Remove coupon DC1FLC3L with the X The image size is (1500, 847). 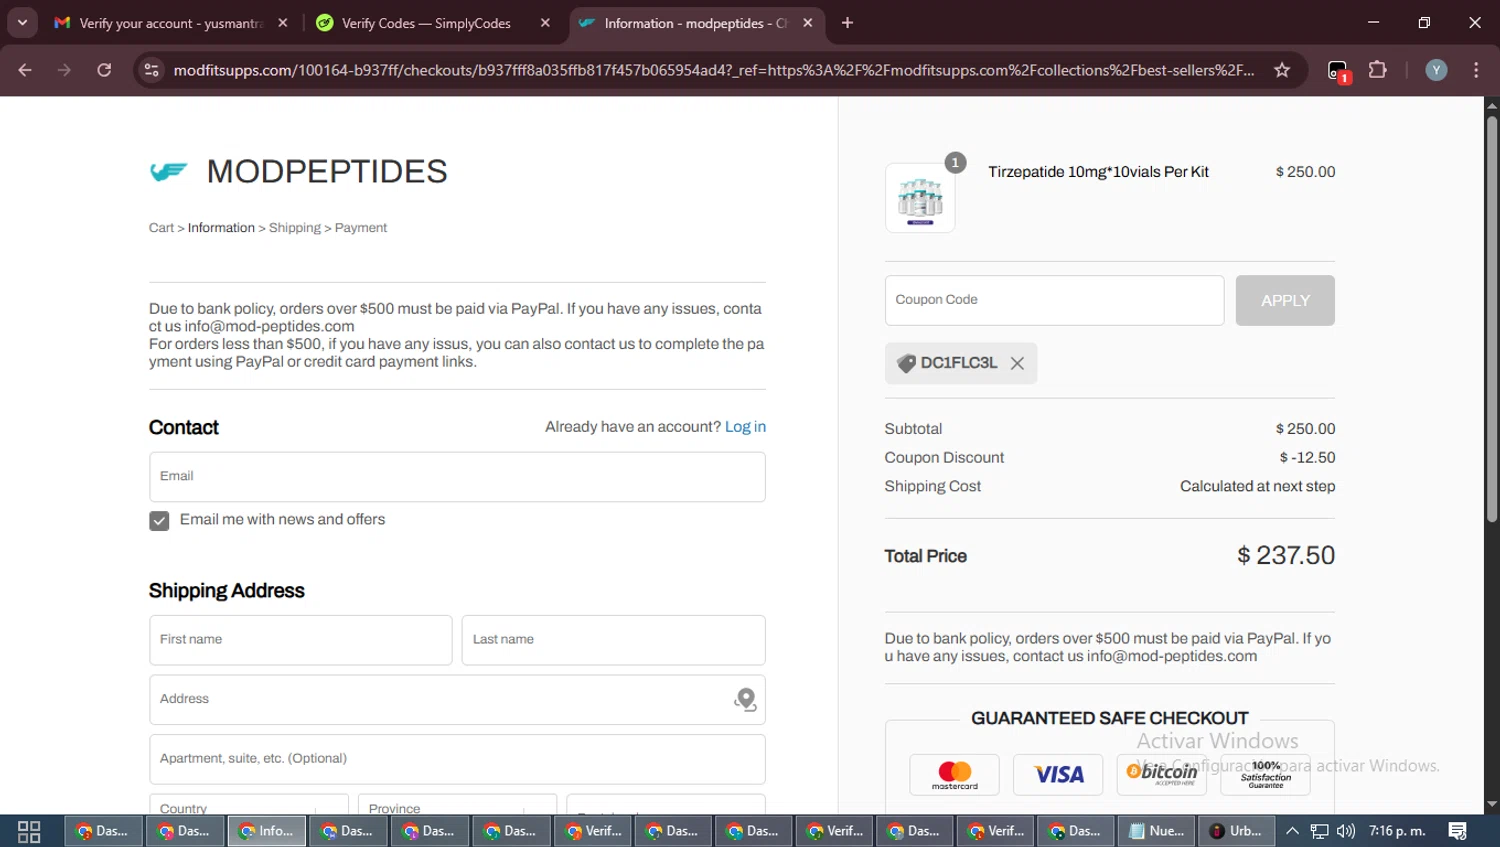[x=1017, y=363]
